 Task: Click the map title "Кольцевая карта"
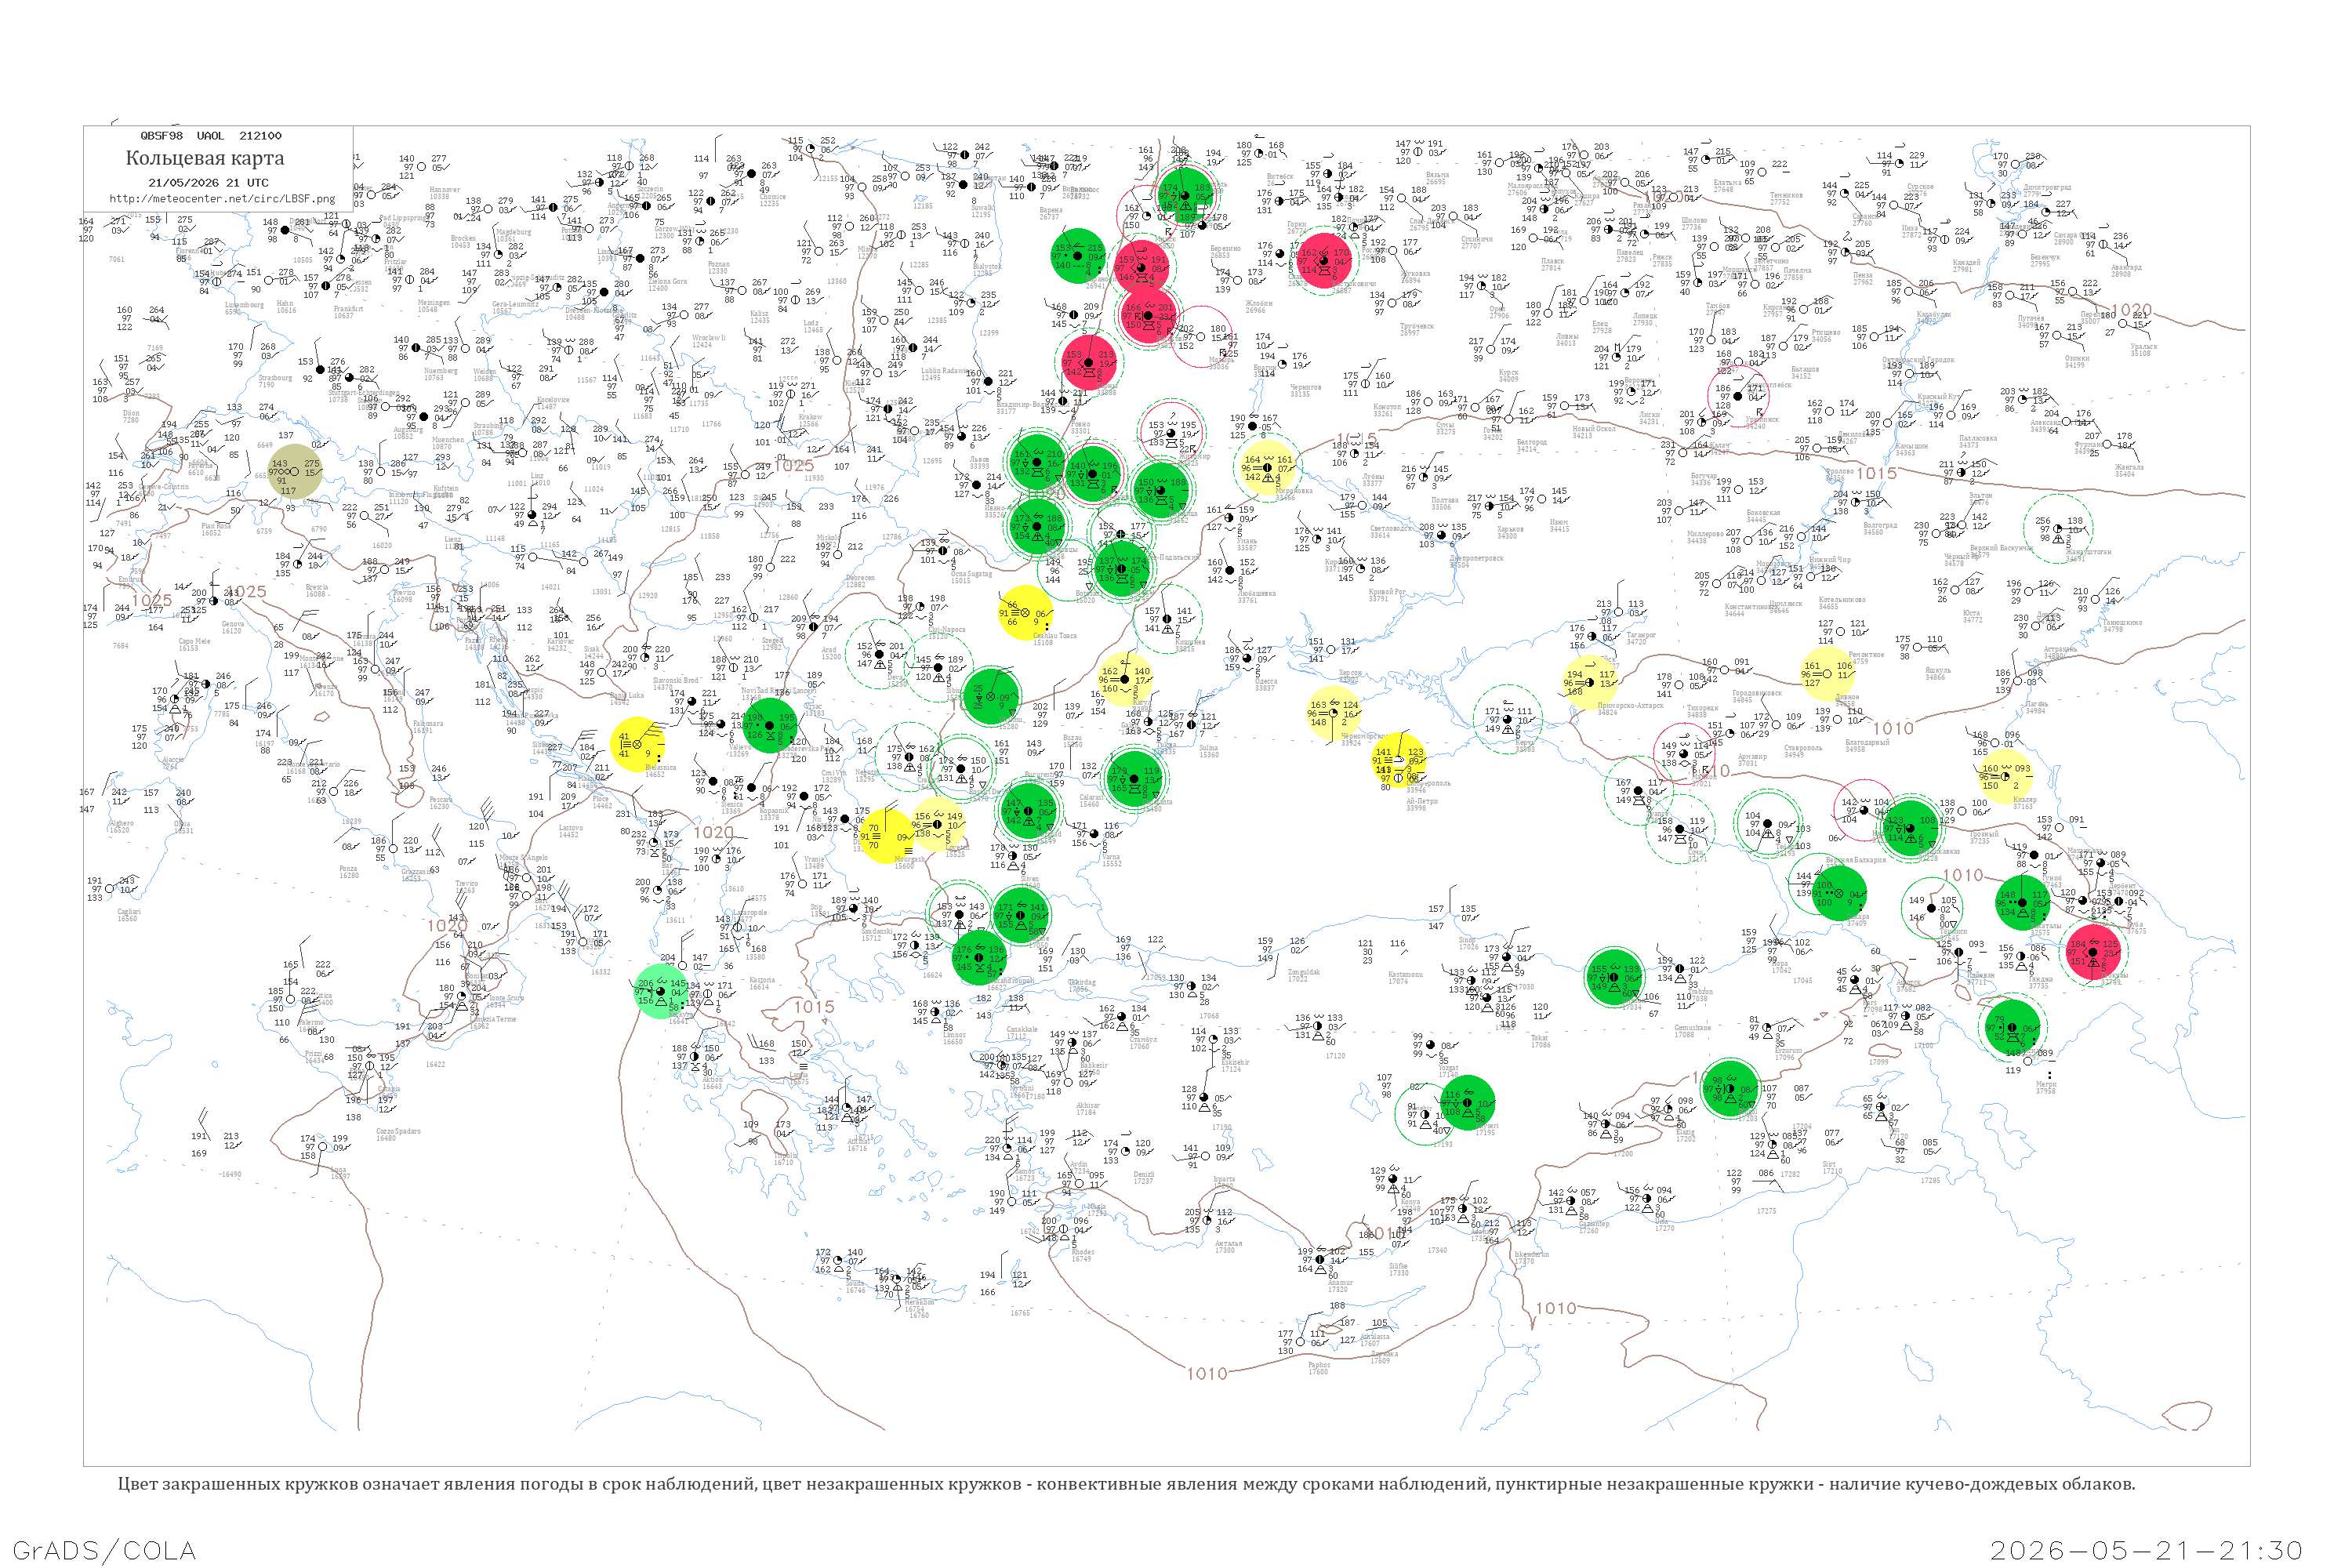[205, 158]
